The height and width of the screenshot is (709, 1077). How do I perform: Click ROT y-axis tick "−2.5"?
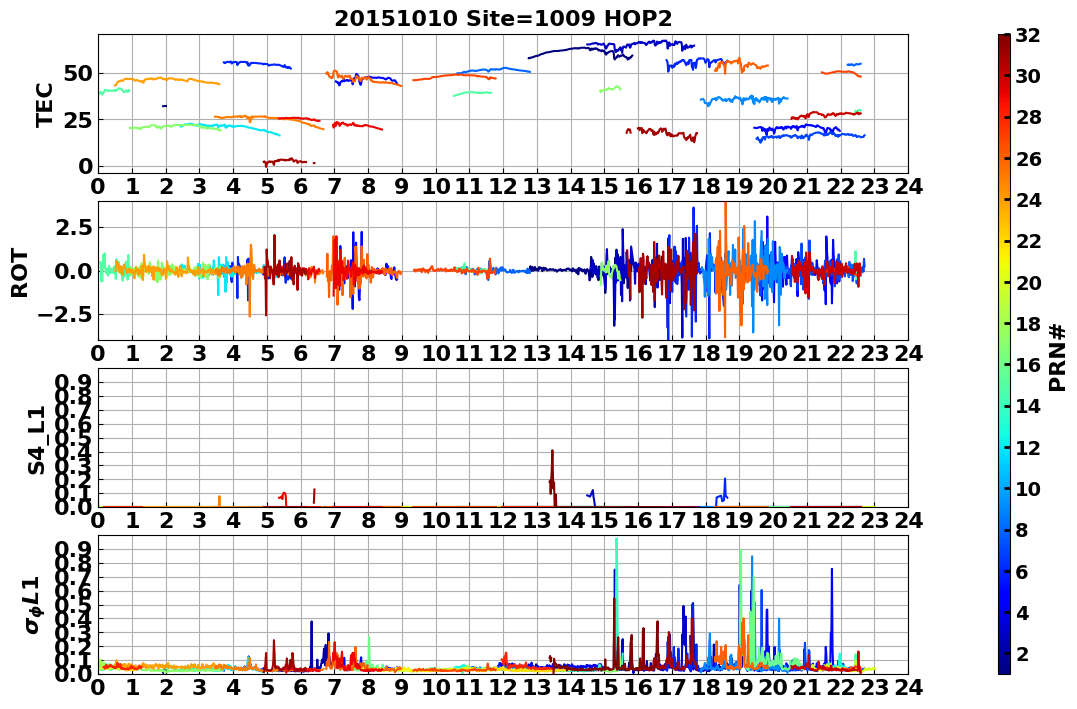(x=67, y=315)
